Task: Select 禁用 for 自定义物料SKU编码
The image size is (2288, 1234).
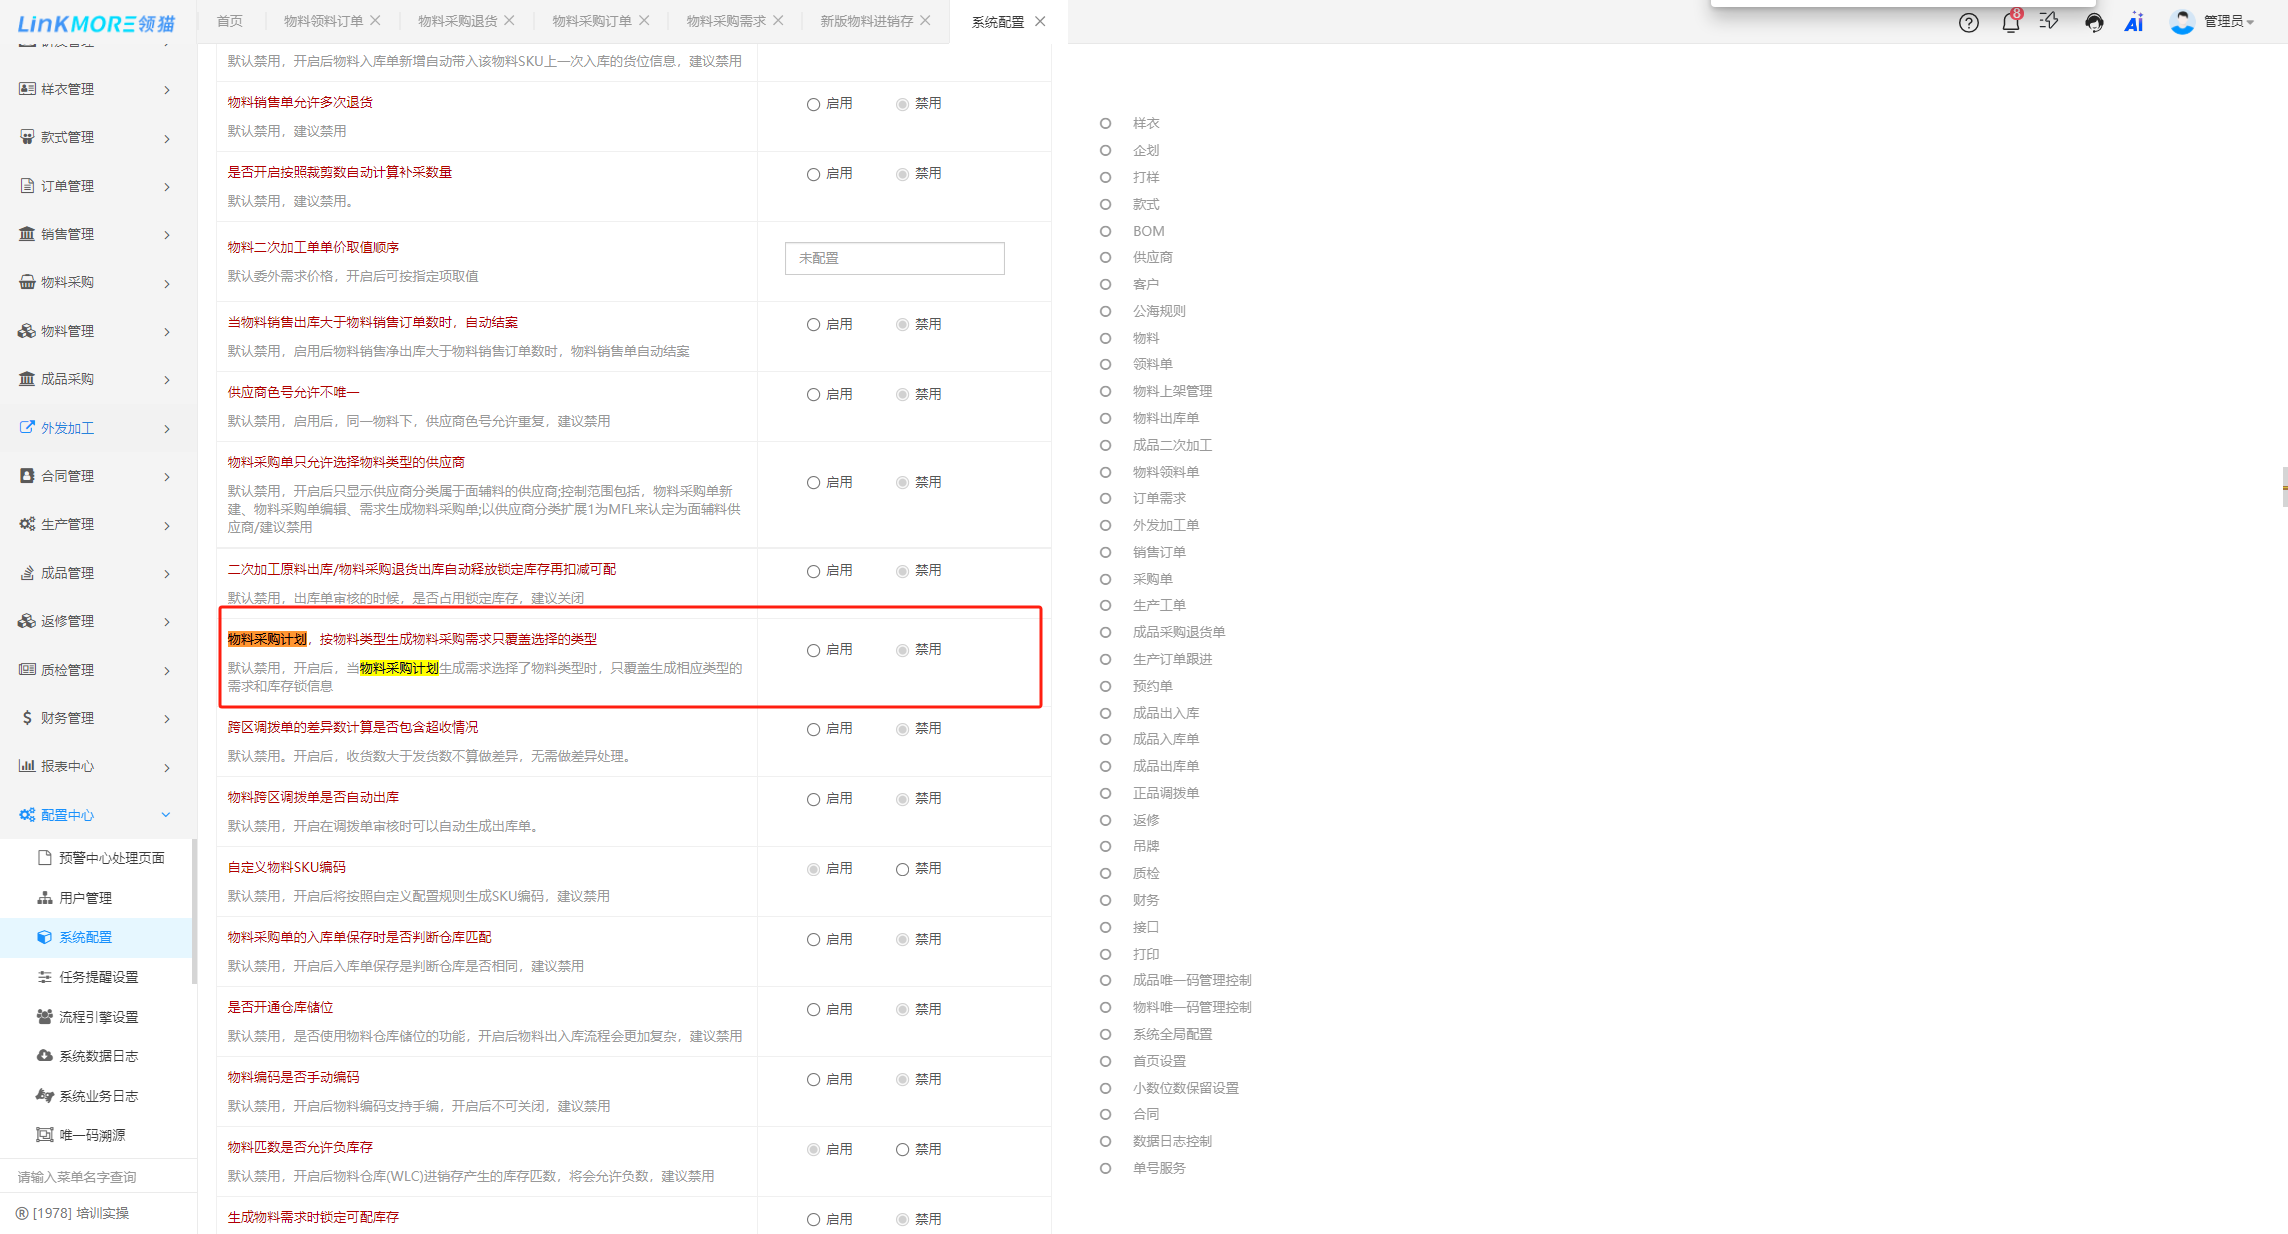Action: (902, 870)
